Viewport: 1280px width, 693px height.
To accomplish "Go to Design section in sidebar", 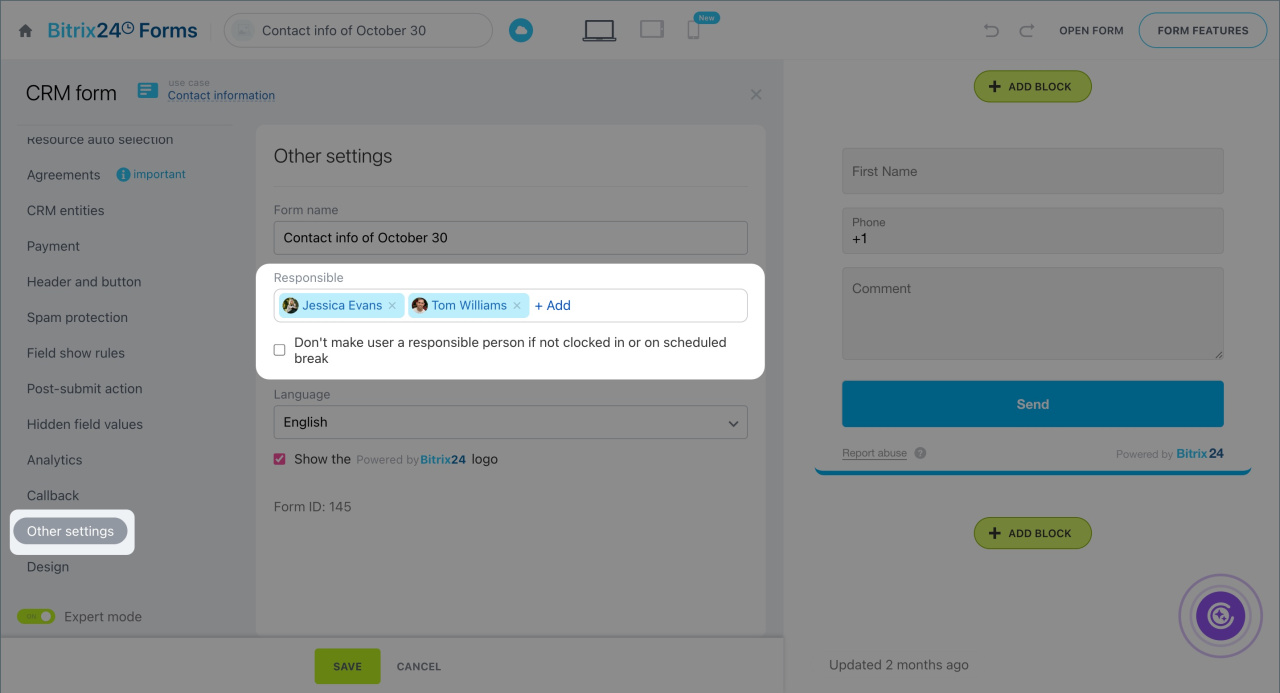I will (x=48, y=567).
